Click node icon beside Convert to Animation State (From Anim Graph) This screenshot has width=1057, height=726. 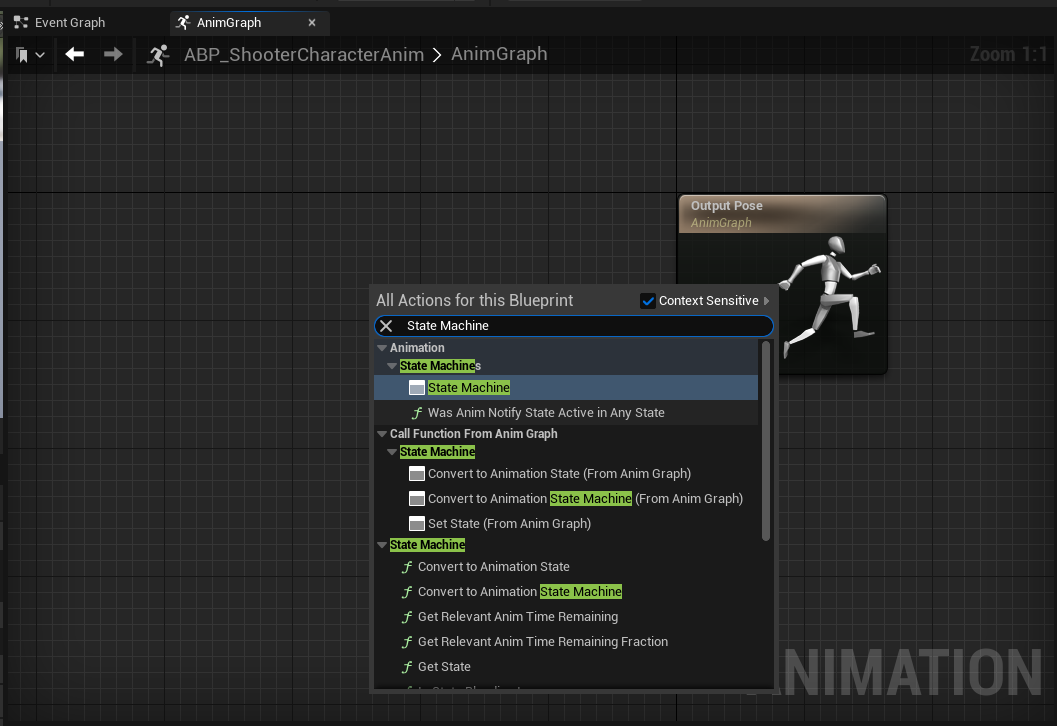tap(417, 474)
